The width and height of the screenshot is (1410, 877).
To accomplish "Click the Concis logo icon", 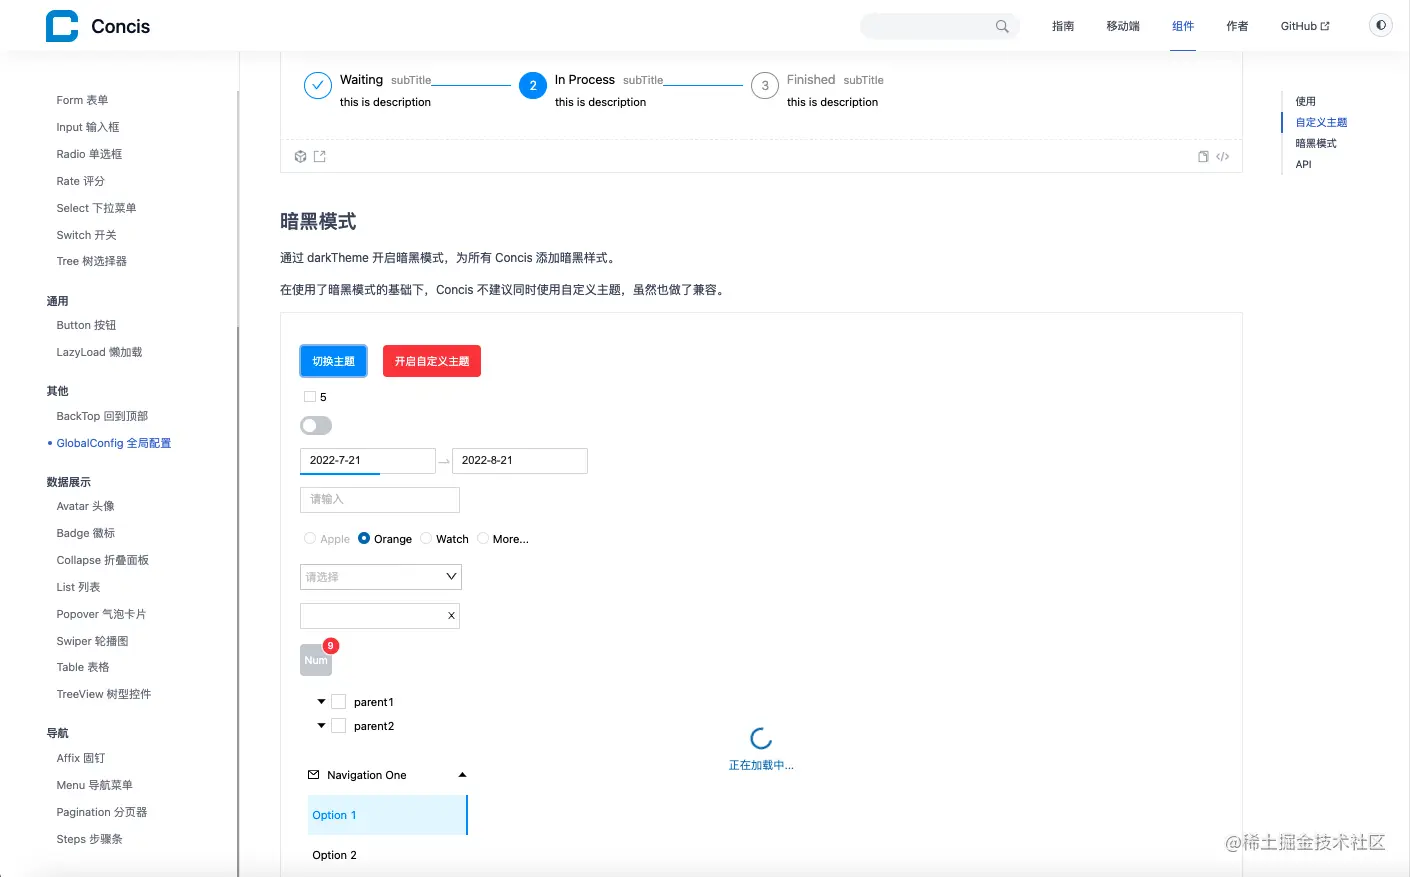I will (62, 26).
